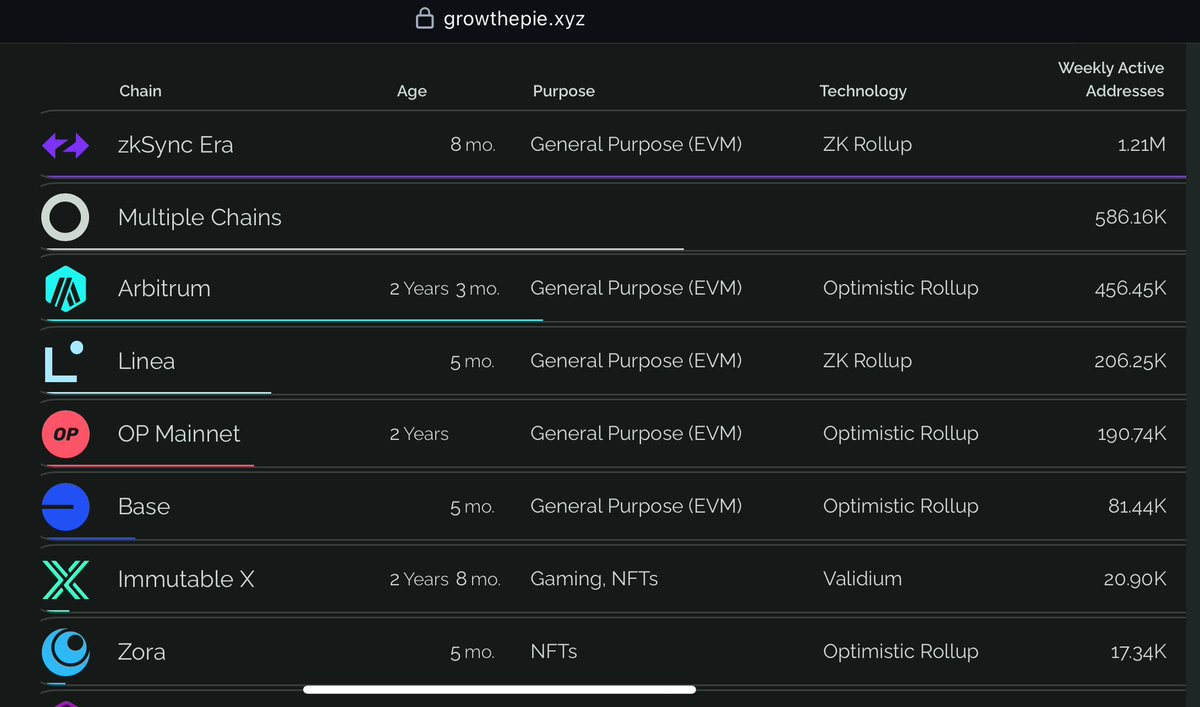
Task: Click zkSync Era's 8 mo. age
Action: pyautogui.click(x=472, y=145)
